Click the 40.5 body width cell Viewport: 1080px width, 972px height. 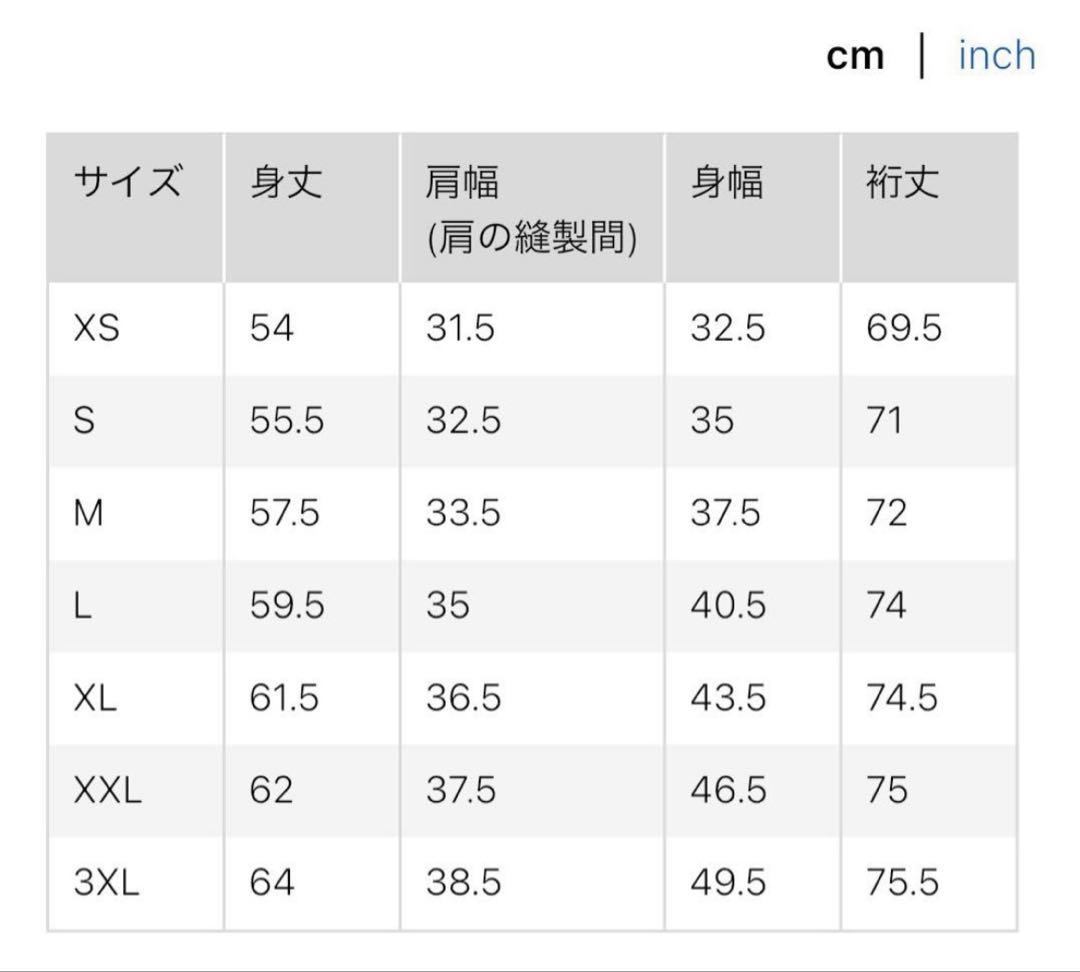point(727,606)
